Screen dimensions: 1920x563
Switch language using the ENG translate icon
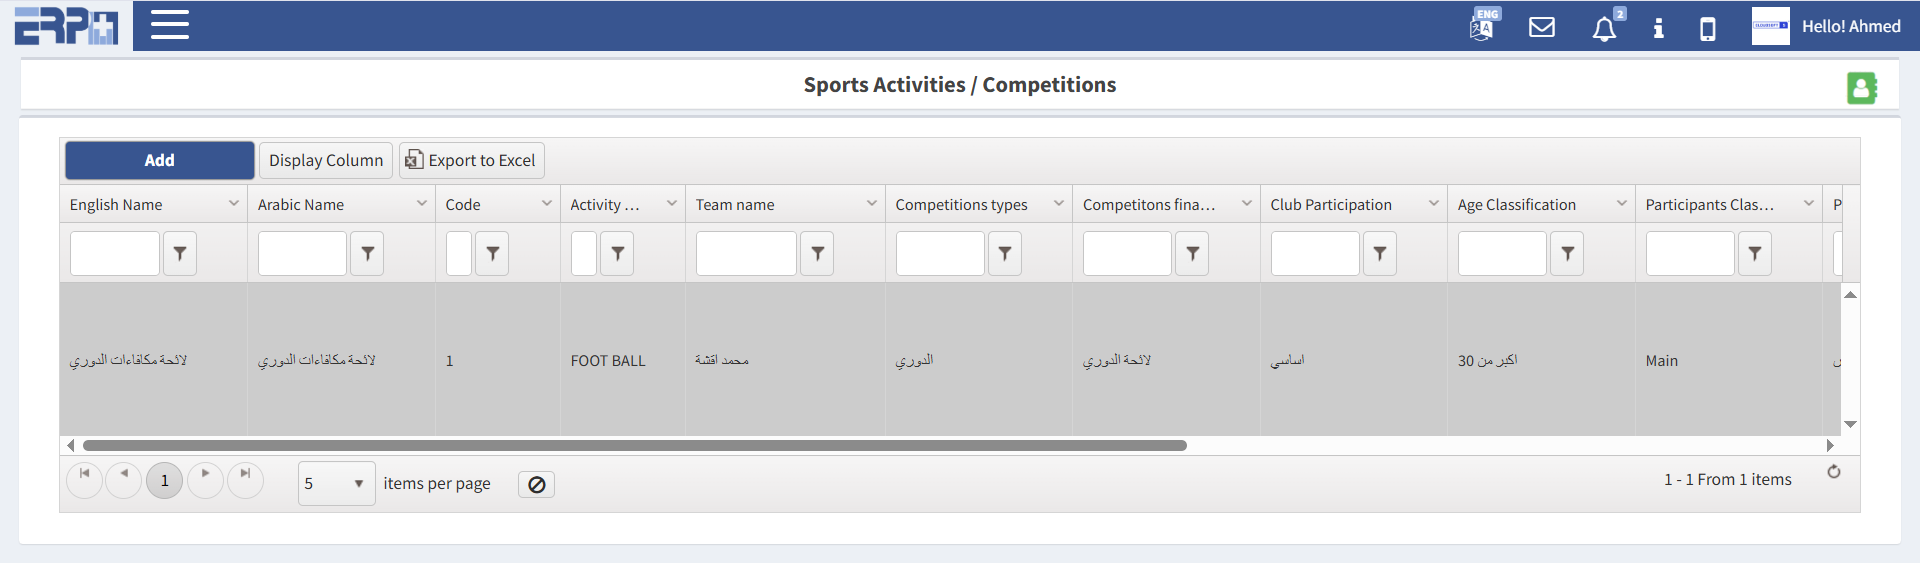tap(1483, 26)
